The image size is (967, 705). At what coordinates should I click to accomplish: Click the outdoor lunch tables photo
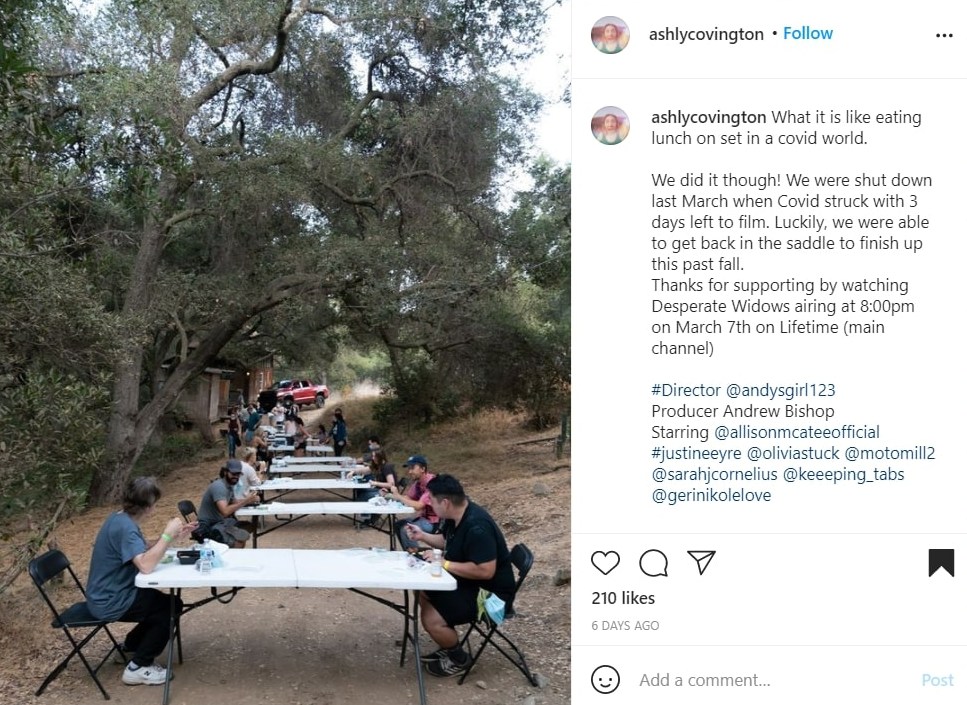pyautogui.click(x=285, y=352)
